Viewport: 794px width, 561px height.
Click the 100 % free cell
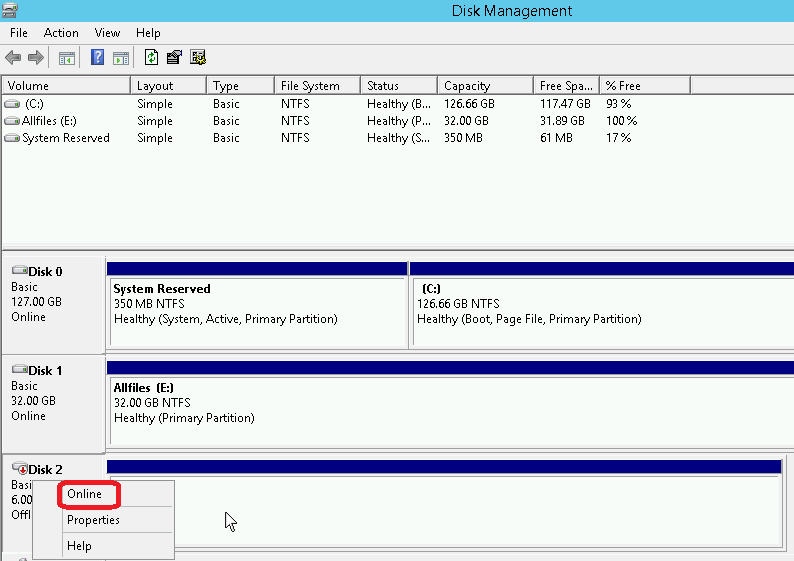coord(621,121)
